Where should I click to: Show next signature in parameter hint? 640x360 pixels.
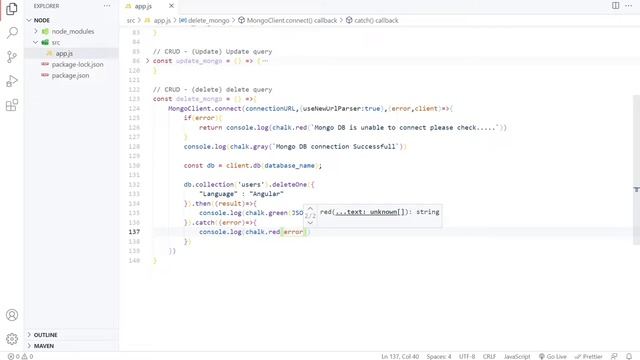pos(310,223)
